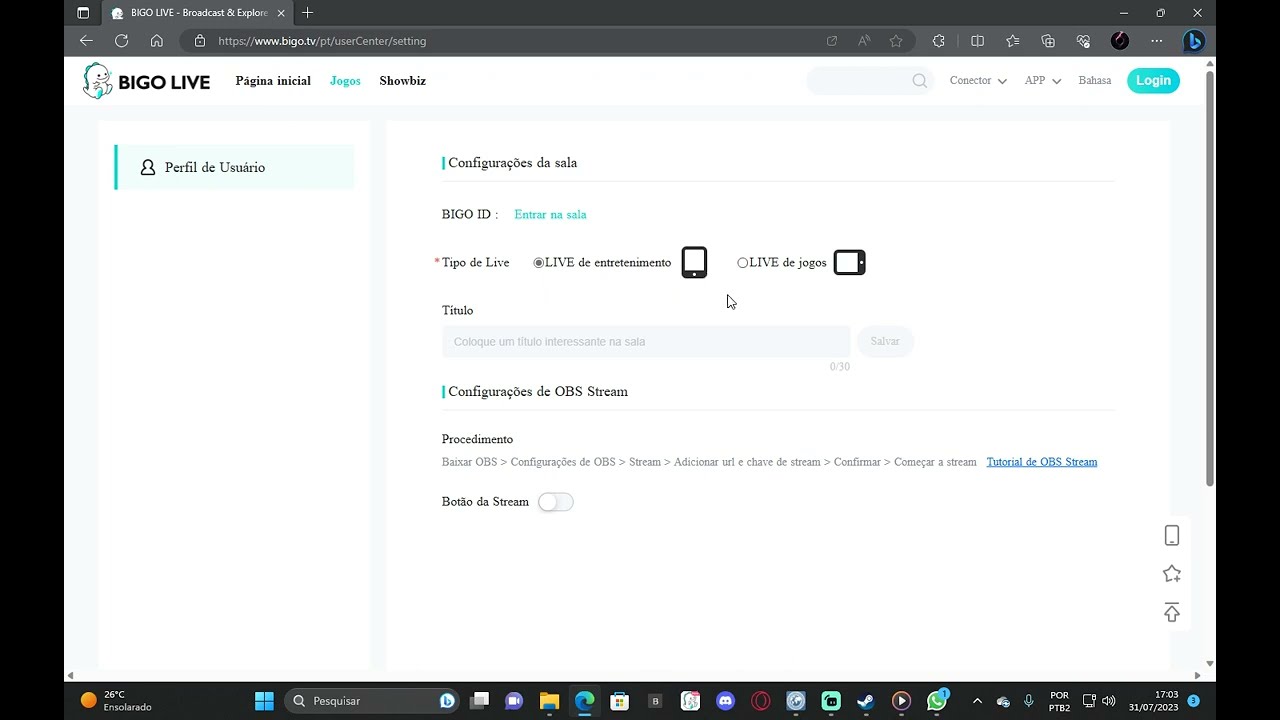
Task: Click the BIGO LIVE logo
Action: [146, 81]
